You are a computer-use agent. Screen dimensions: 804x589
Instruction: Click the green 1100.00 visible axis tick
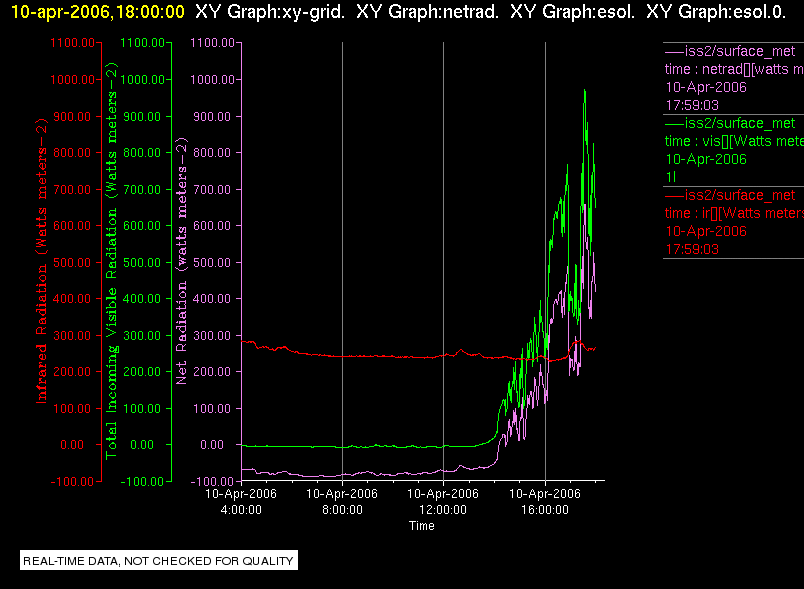[143, 43]
